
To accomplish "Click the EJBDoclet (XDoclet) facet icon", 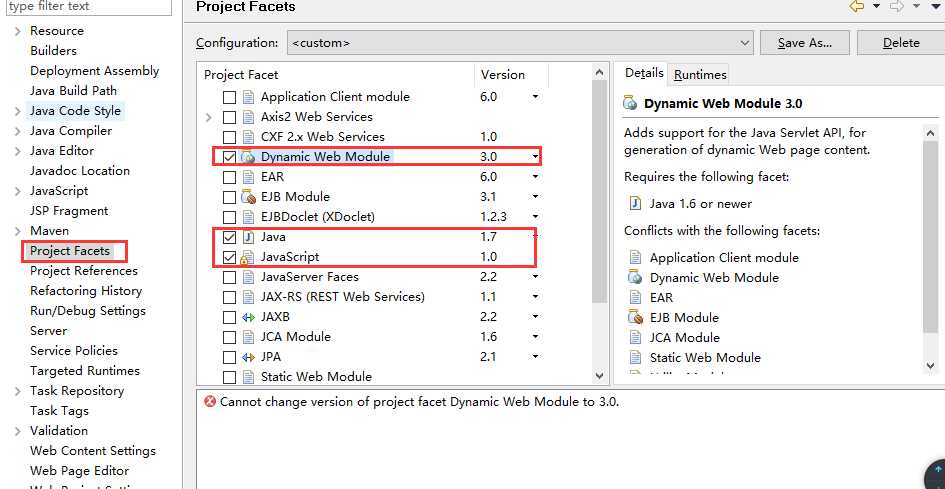I will [248, 216].
